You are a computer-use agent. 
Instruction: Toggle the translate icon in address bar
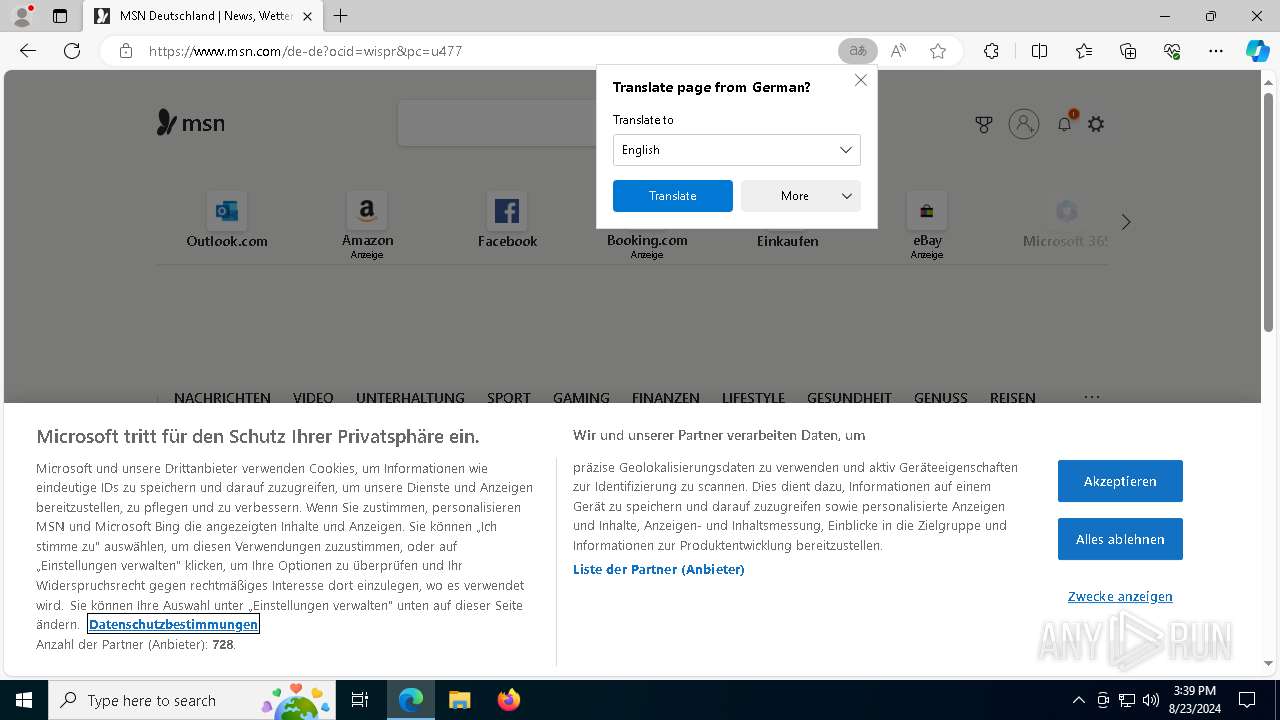pyautogui.click(x=857, y=51)
